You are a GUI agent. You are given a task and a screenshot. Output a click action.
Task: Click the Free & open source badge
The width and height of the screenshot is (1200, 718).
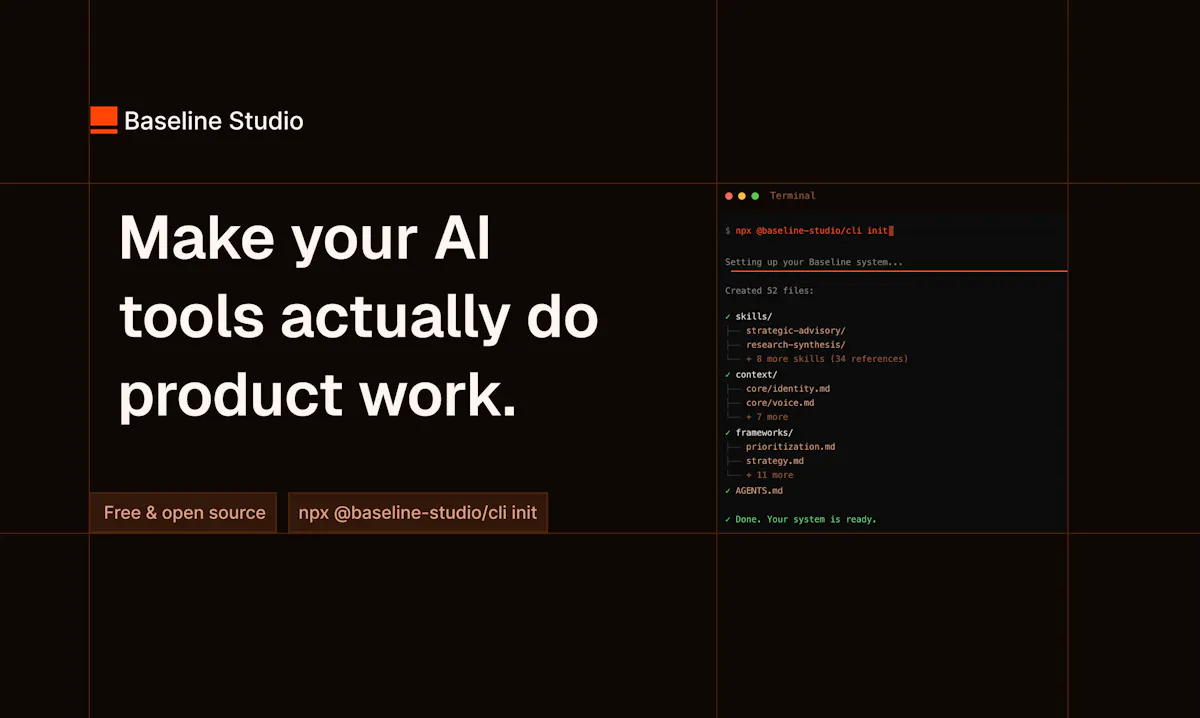tap(184, 513)
